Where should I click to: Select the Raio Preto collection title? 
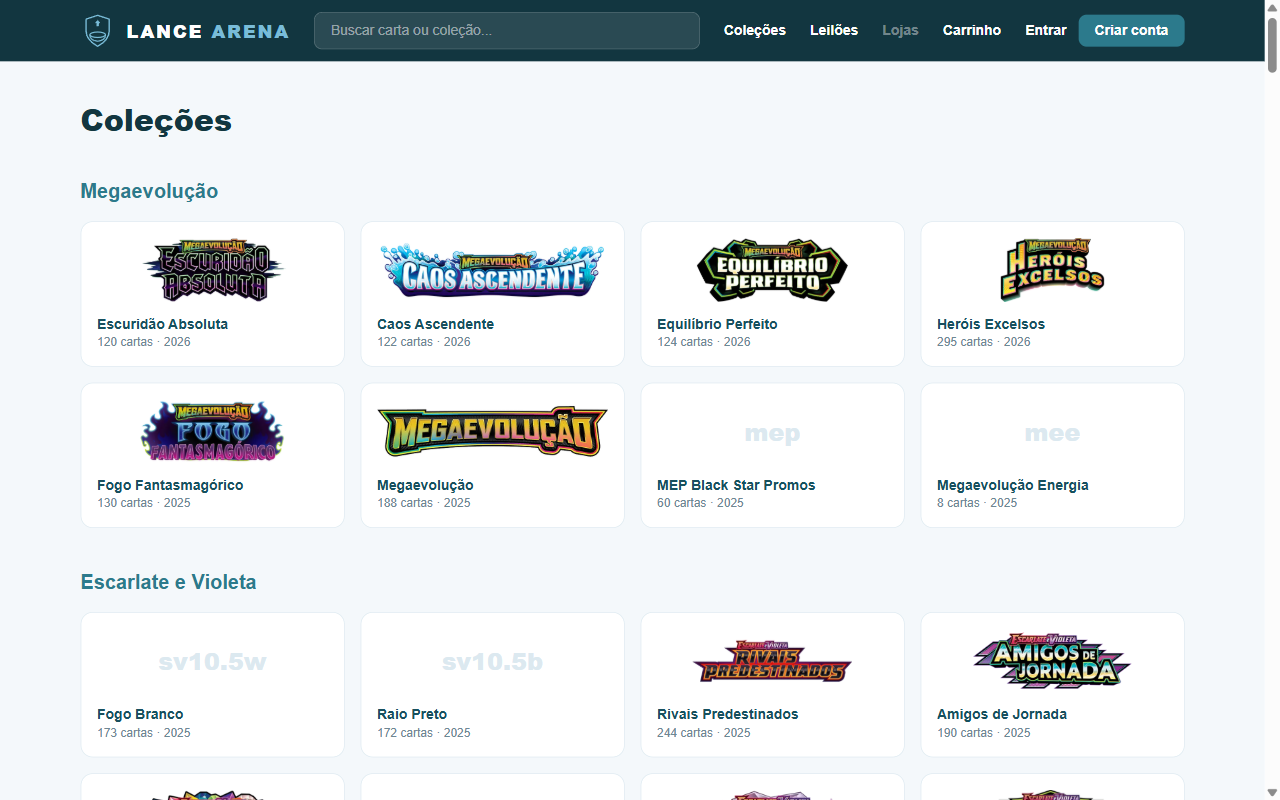[412, 714]
